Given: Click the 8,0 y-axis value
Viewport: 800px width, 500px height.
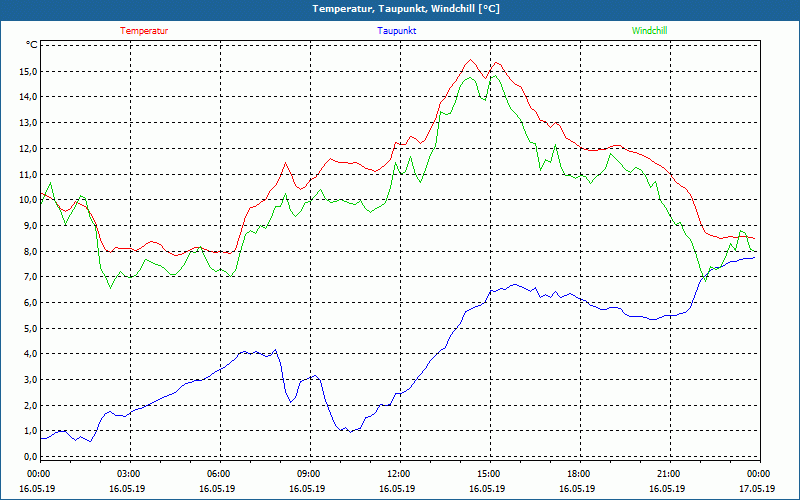Looking at the screenshot, I should pos(30,251).
